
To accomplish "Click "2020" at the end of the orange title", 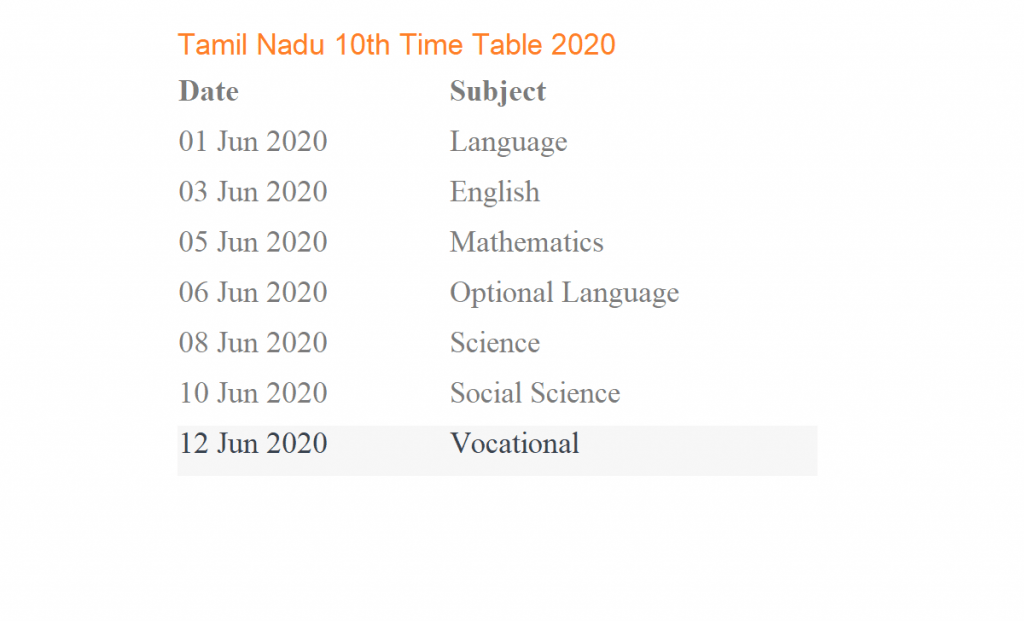I will click(583, 45).
